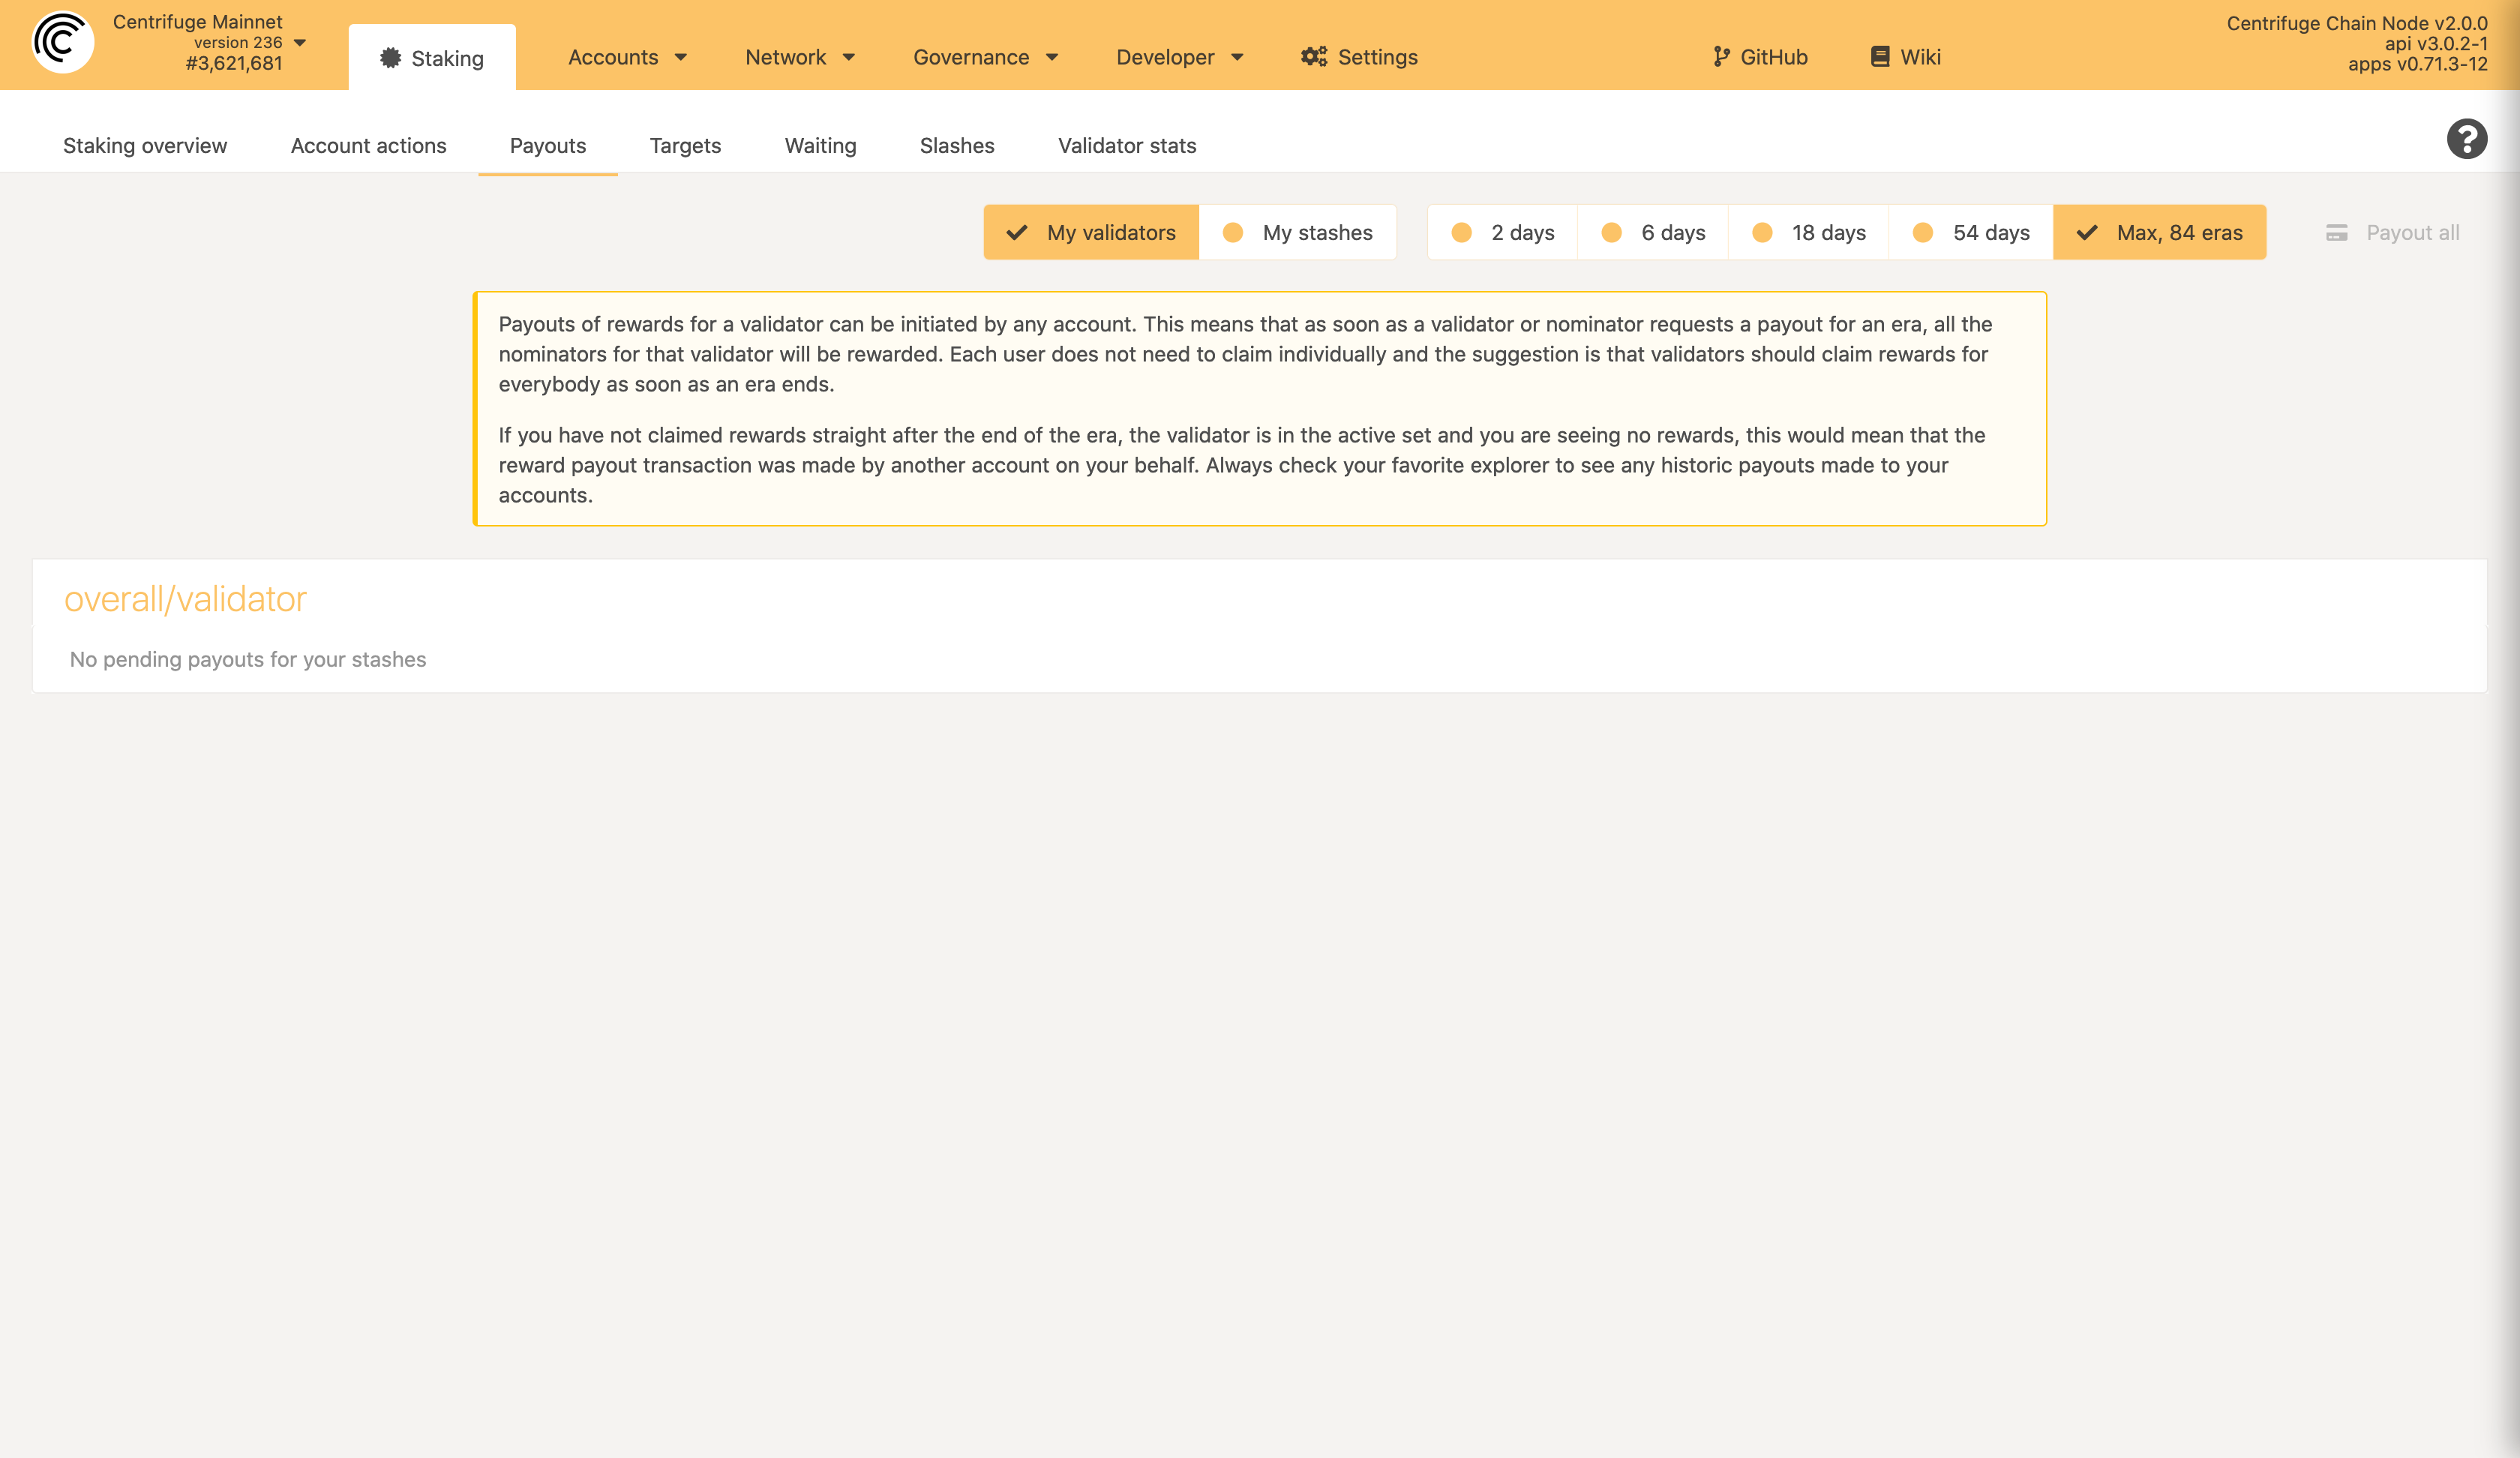The image size is (2520, 1458).
Task: Click the Payout all button
Action: pos(2392,233)
